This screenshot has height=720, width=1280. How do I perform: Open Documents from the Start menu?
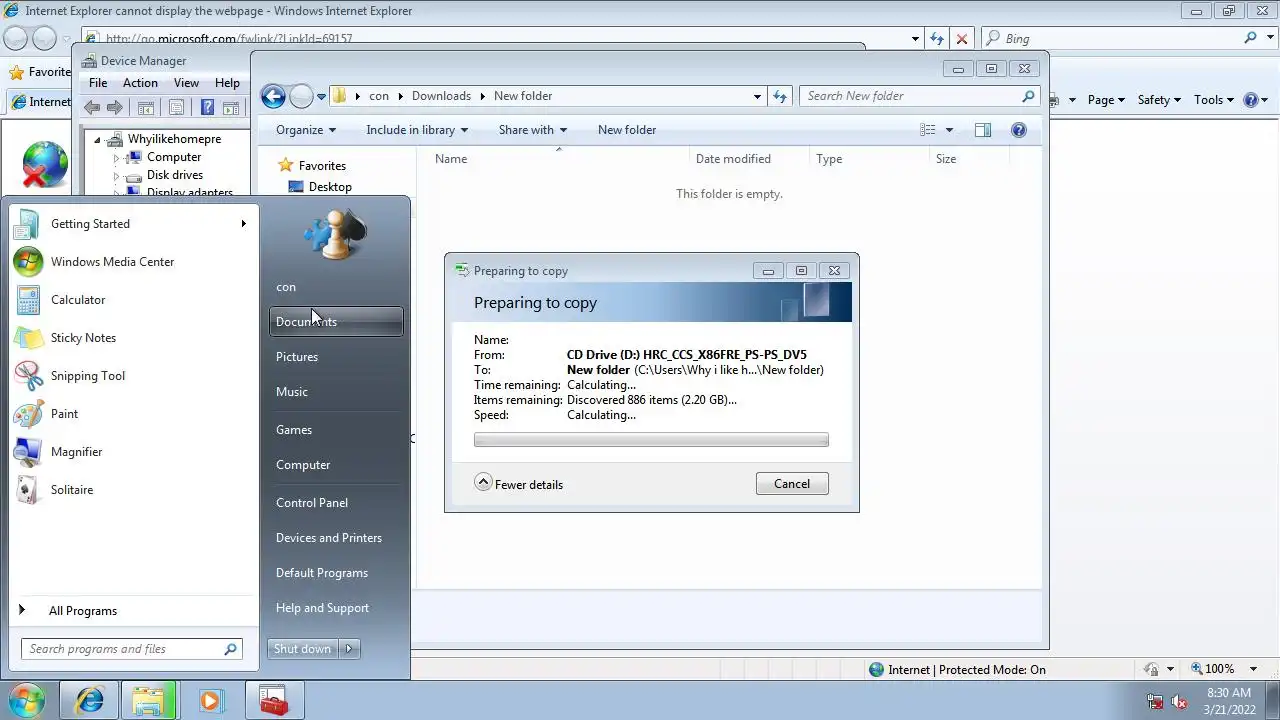(336, 322)
